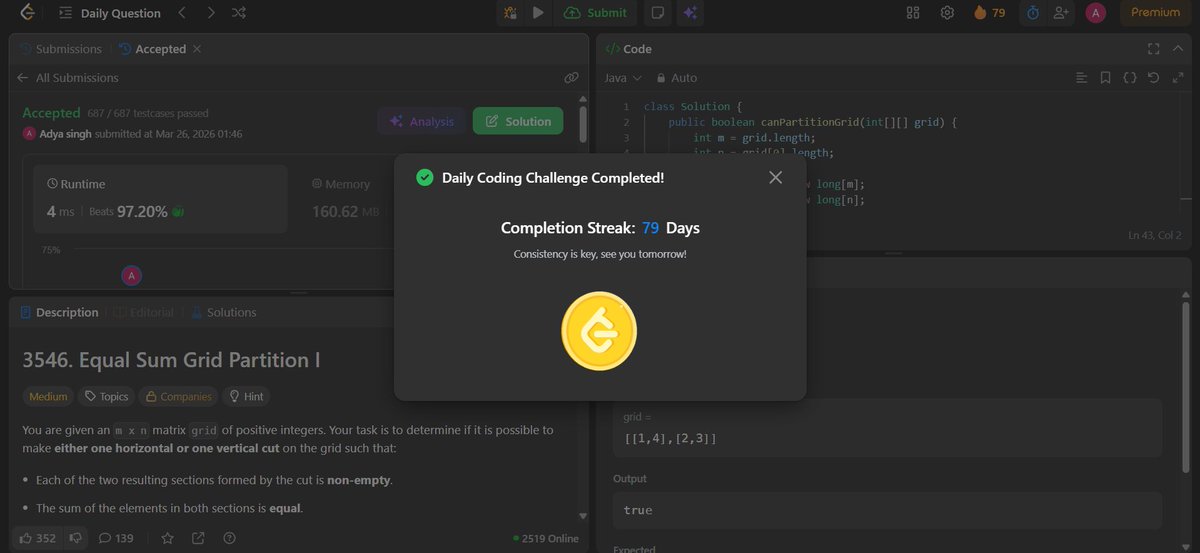Click the green Solution button
Screen dimensions: 1200x553
click(x=518, y=121)
